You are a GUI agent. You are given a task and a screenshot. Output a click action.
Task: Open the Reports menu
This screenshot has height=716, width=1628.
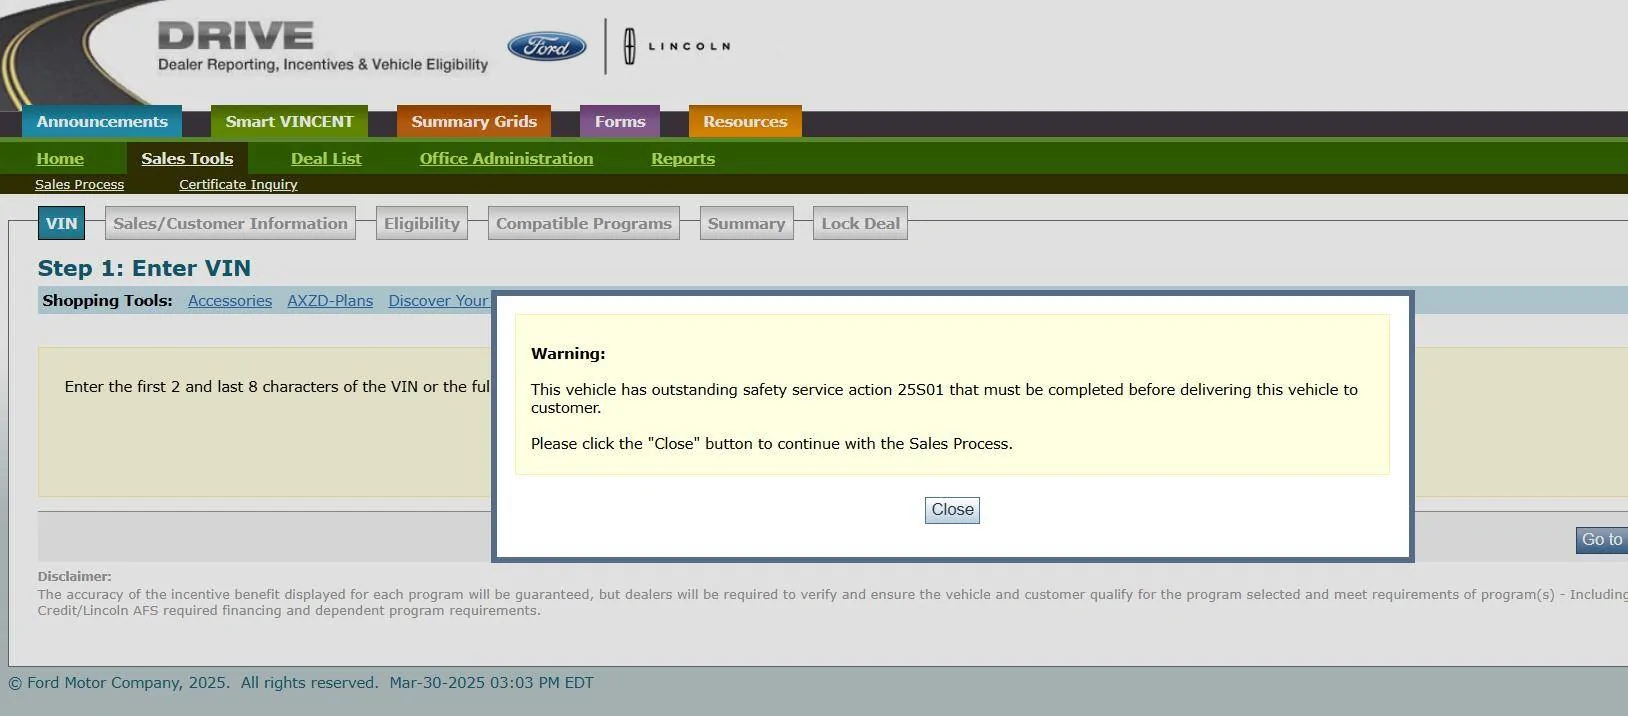683,158
